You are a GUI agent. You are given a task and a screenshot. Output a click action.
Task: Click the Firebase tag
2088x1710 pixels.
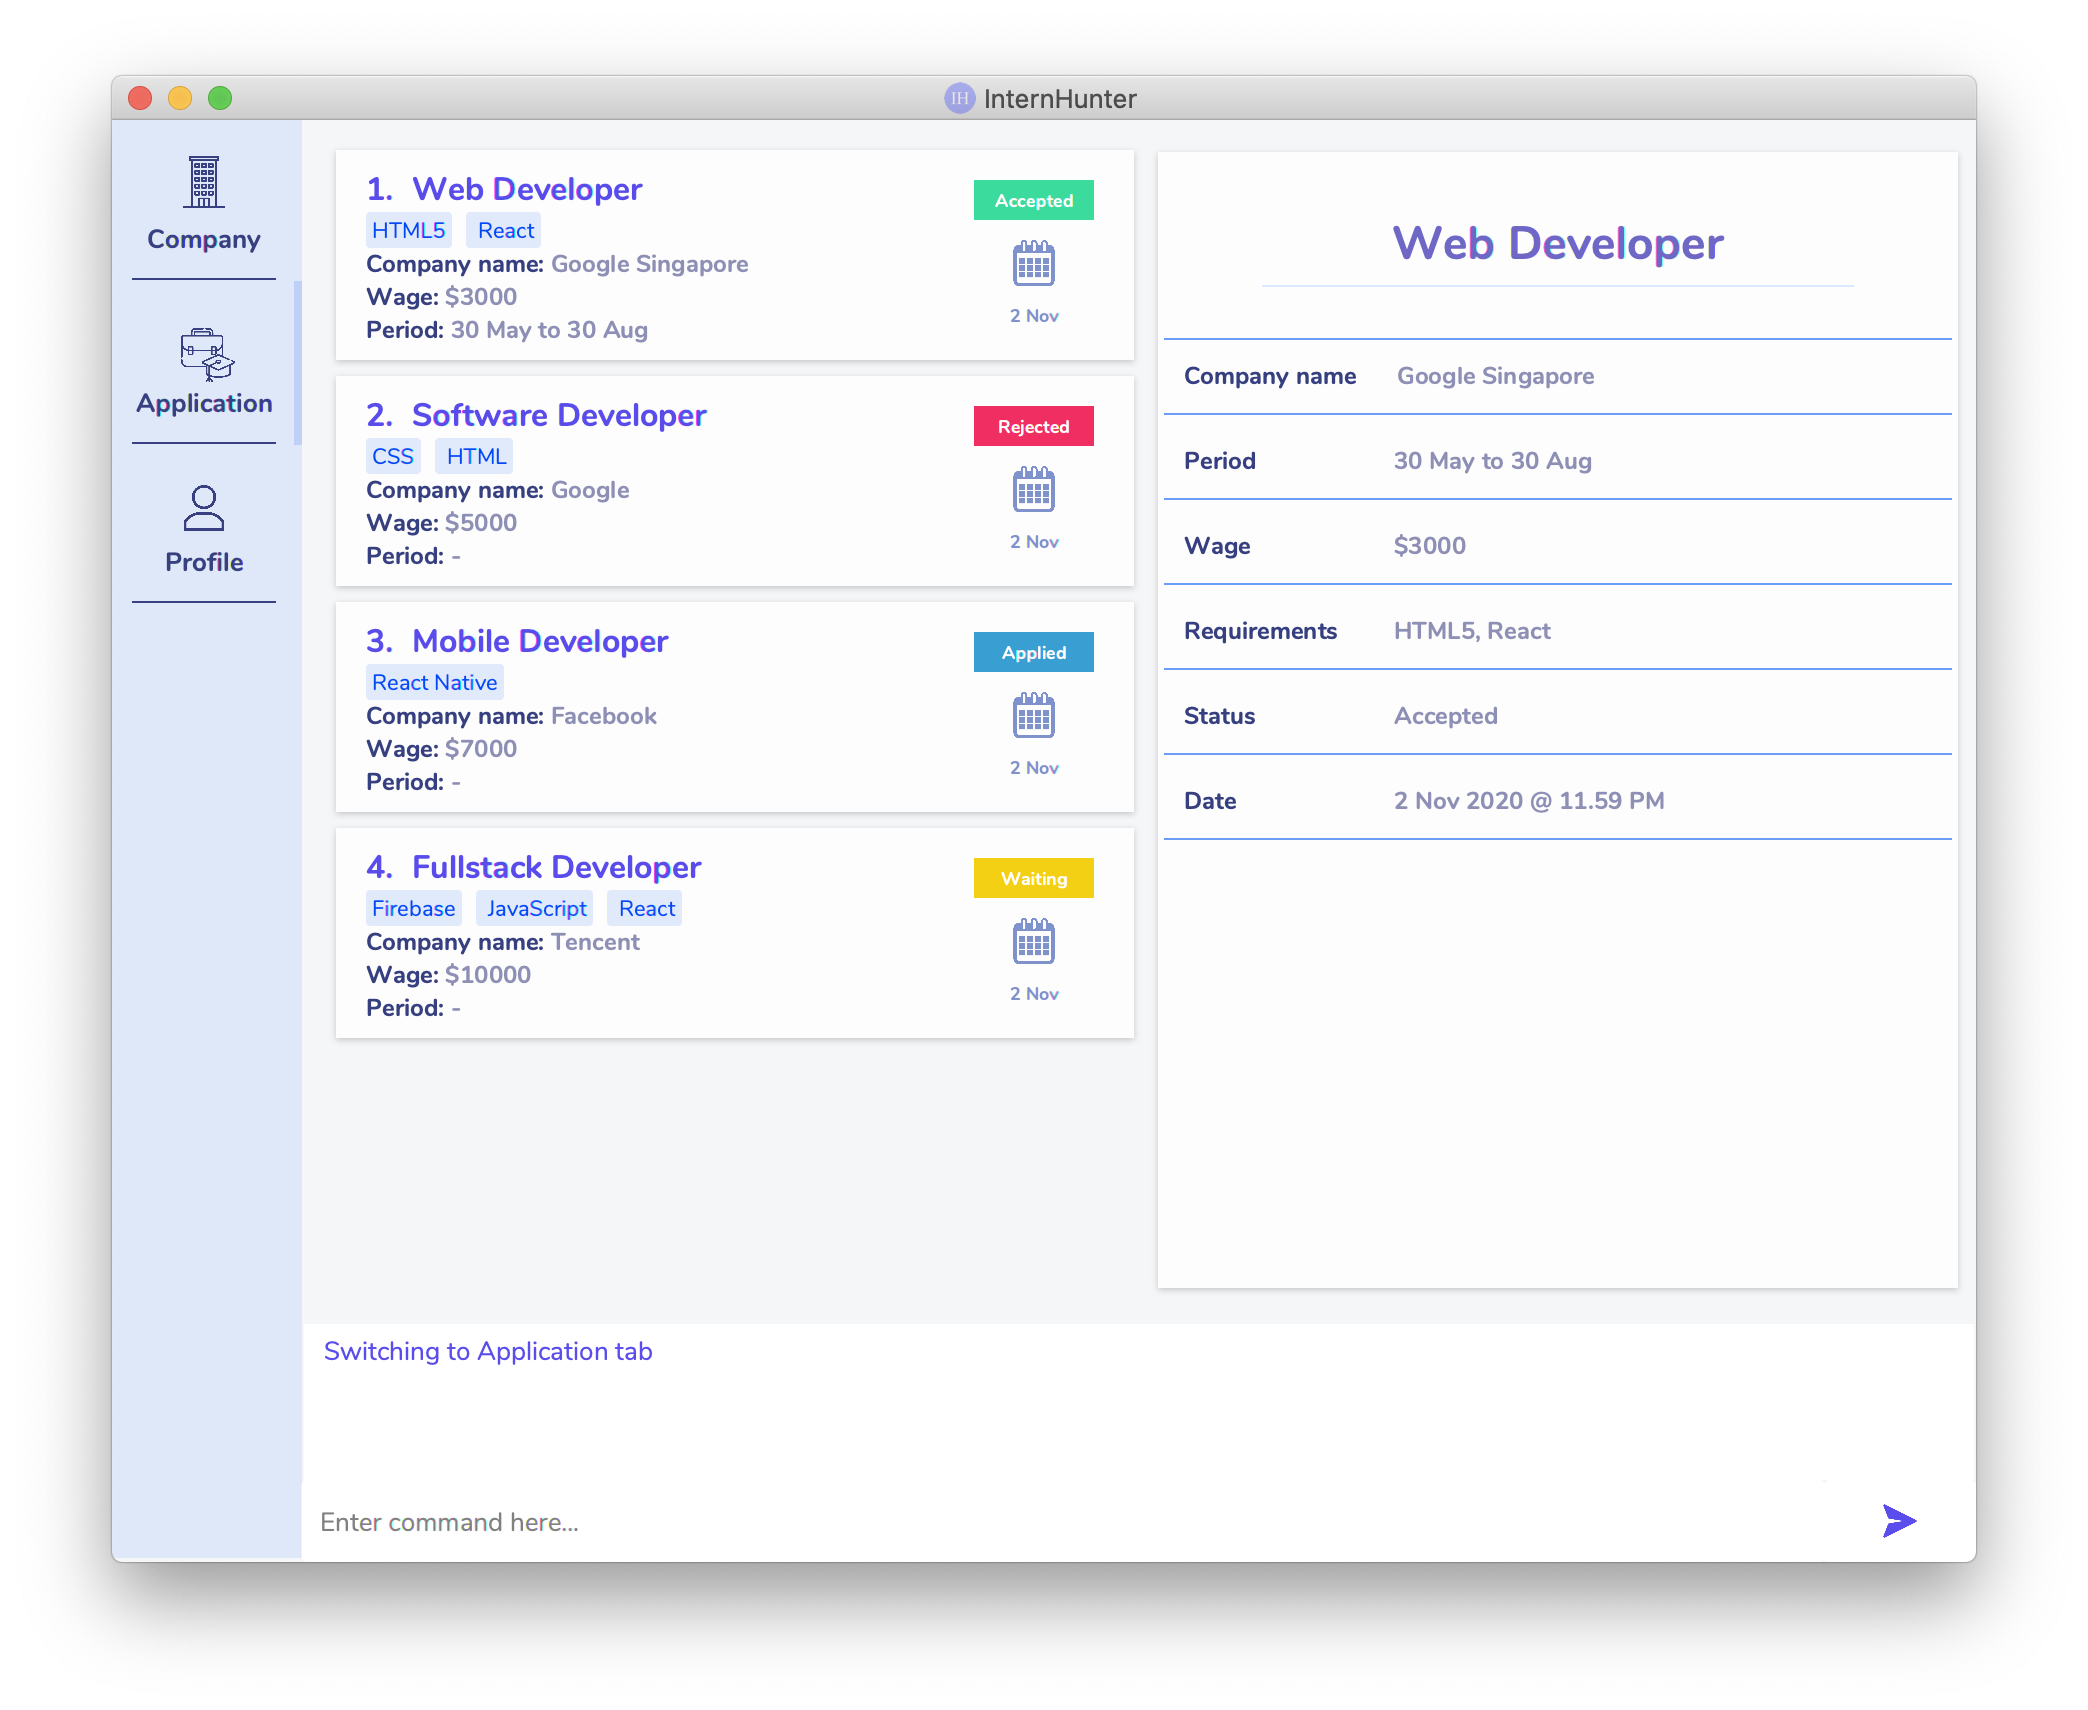pyautogui.click(x=413, y=908)
